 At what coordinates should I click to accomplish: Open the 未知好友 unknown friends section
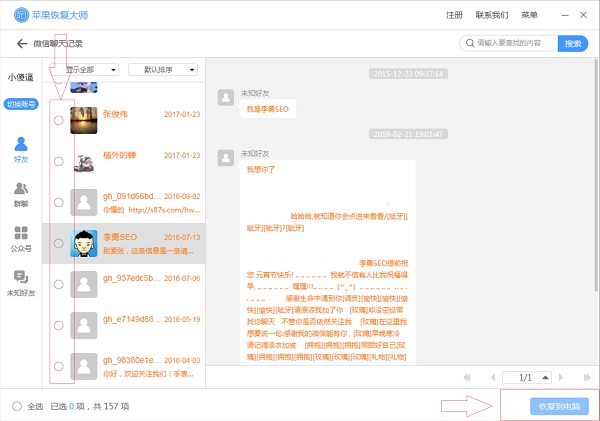(x=21, y=283)
